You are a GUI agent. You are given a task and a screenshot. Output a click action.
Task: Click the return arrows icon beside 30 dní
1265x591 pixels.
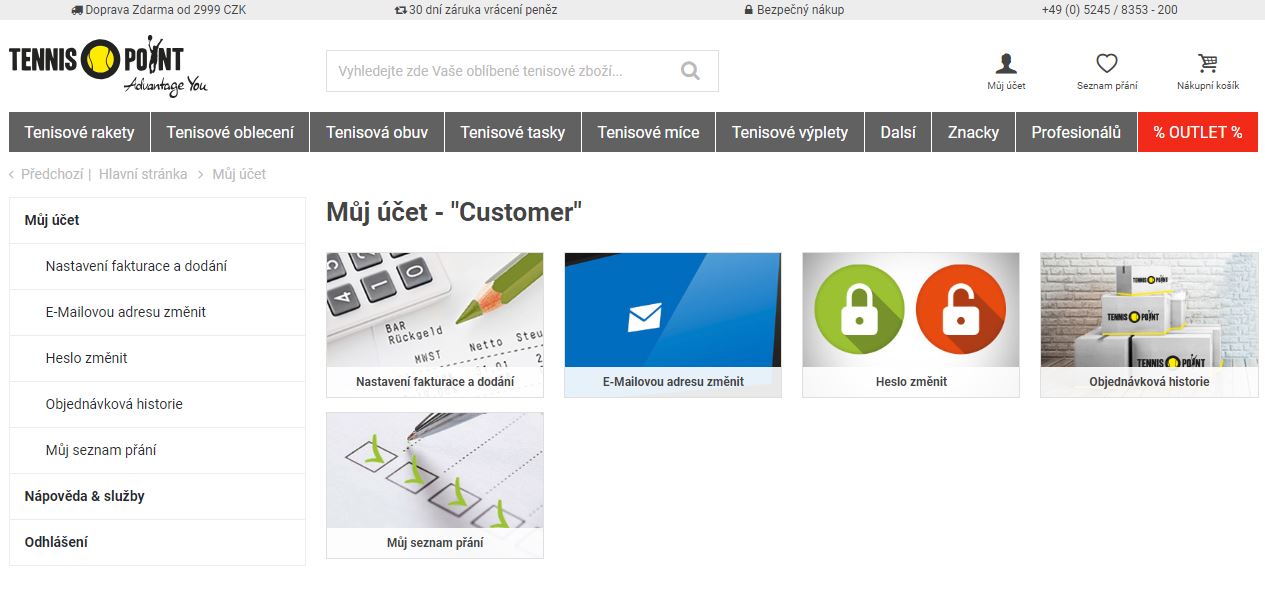tap(401, 10)
